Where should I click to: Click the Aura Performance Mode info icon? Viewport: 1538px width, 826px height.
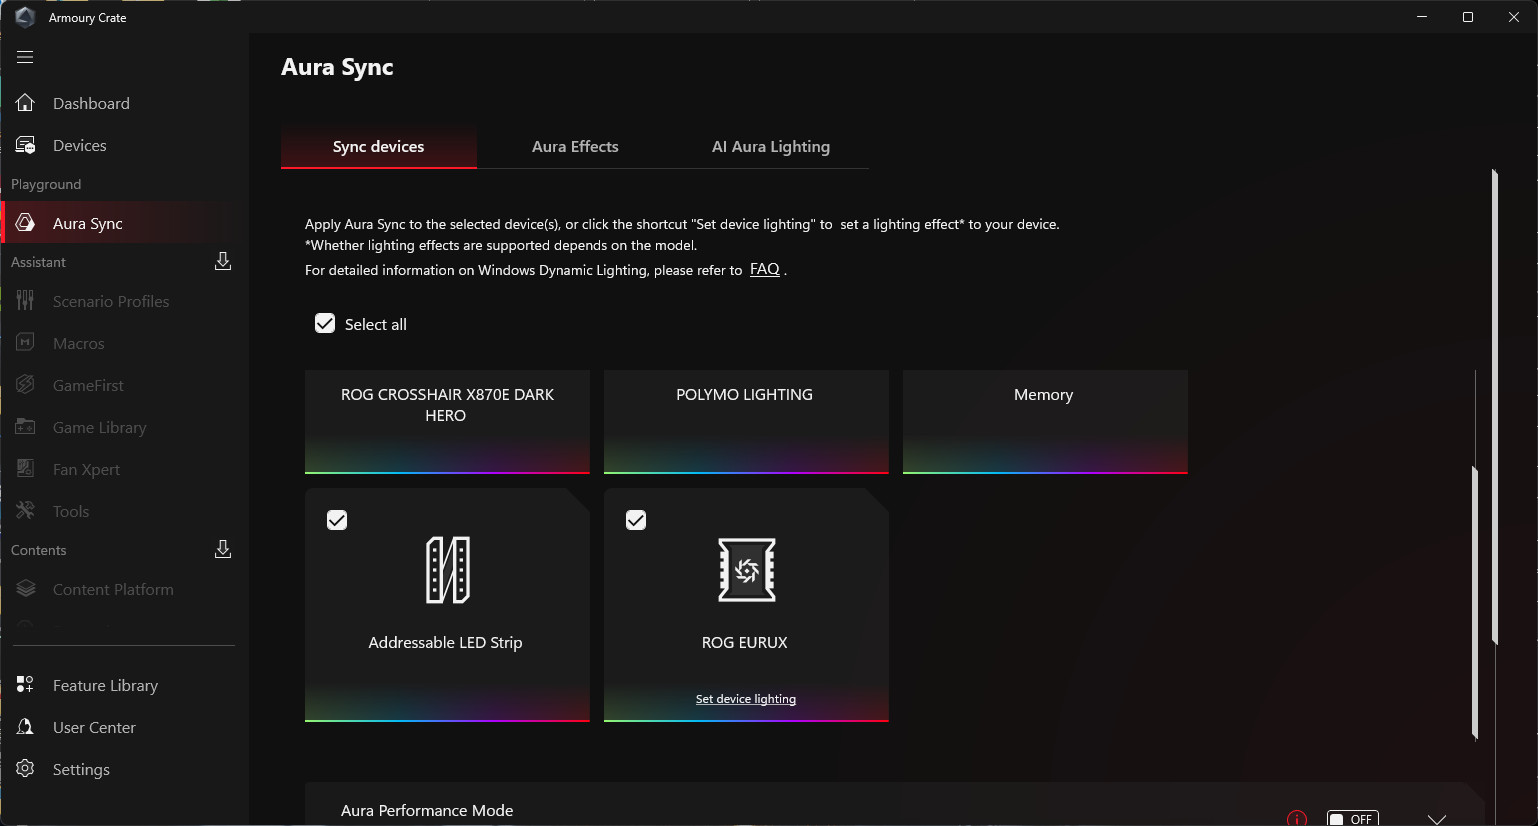(x=1297, y=818)
